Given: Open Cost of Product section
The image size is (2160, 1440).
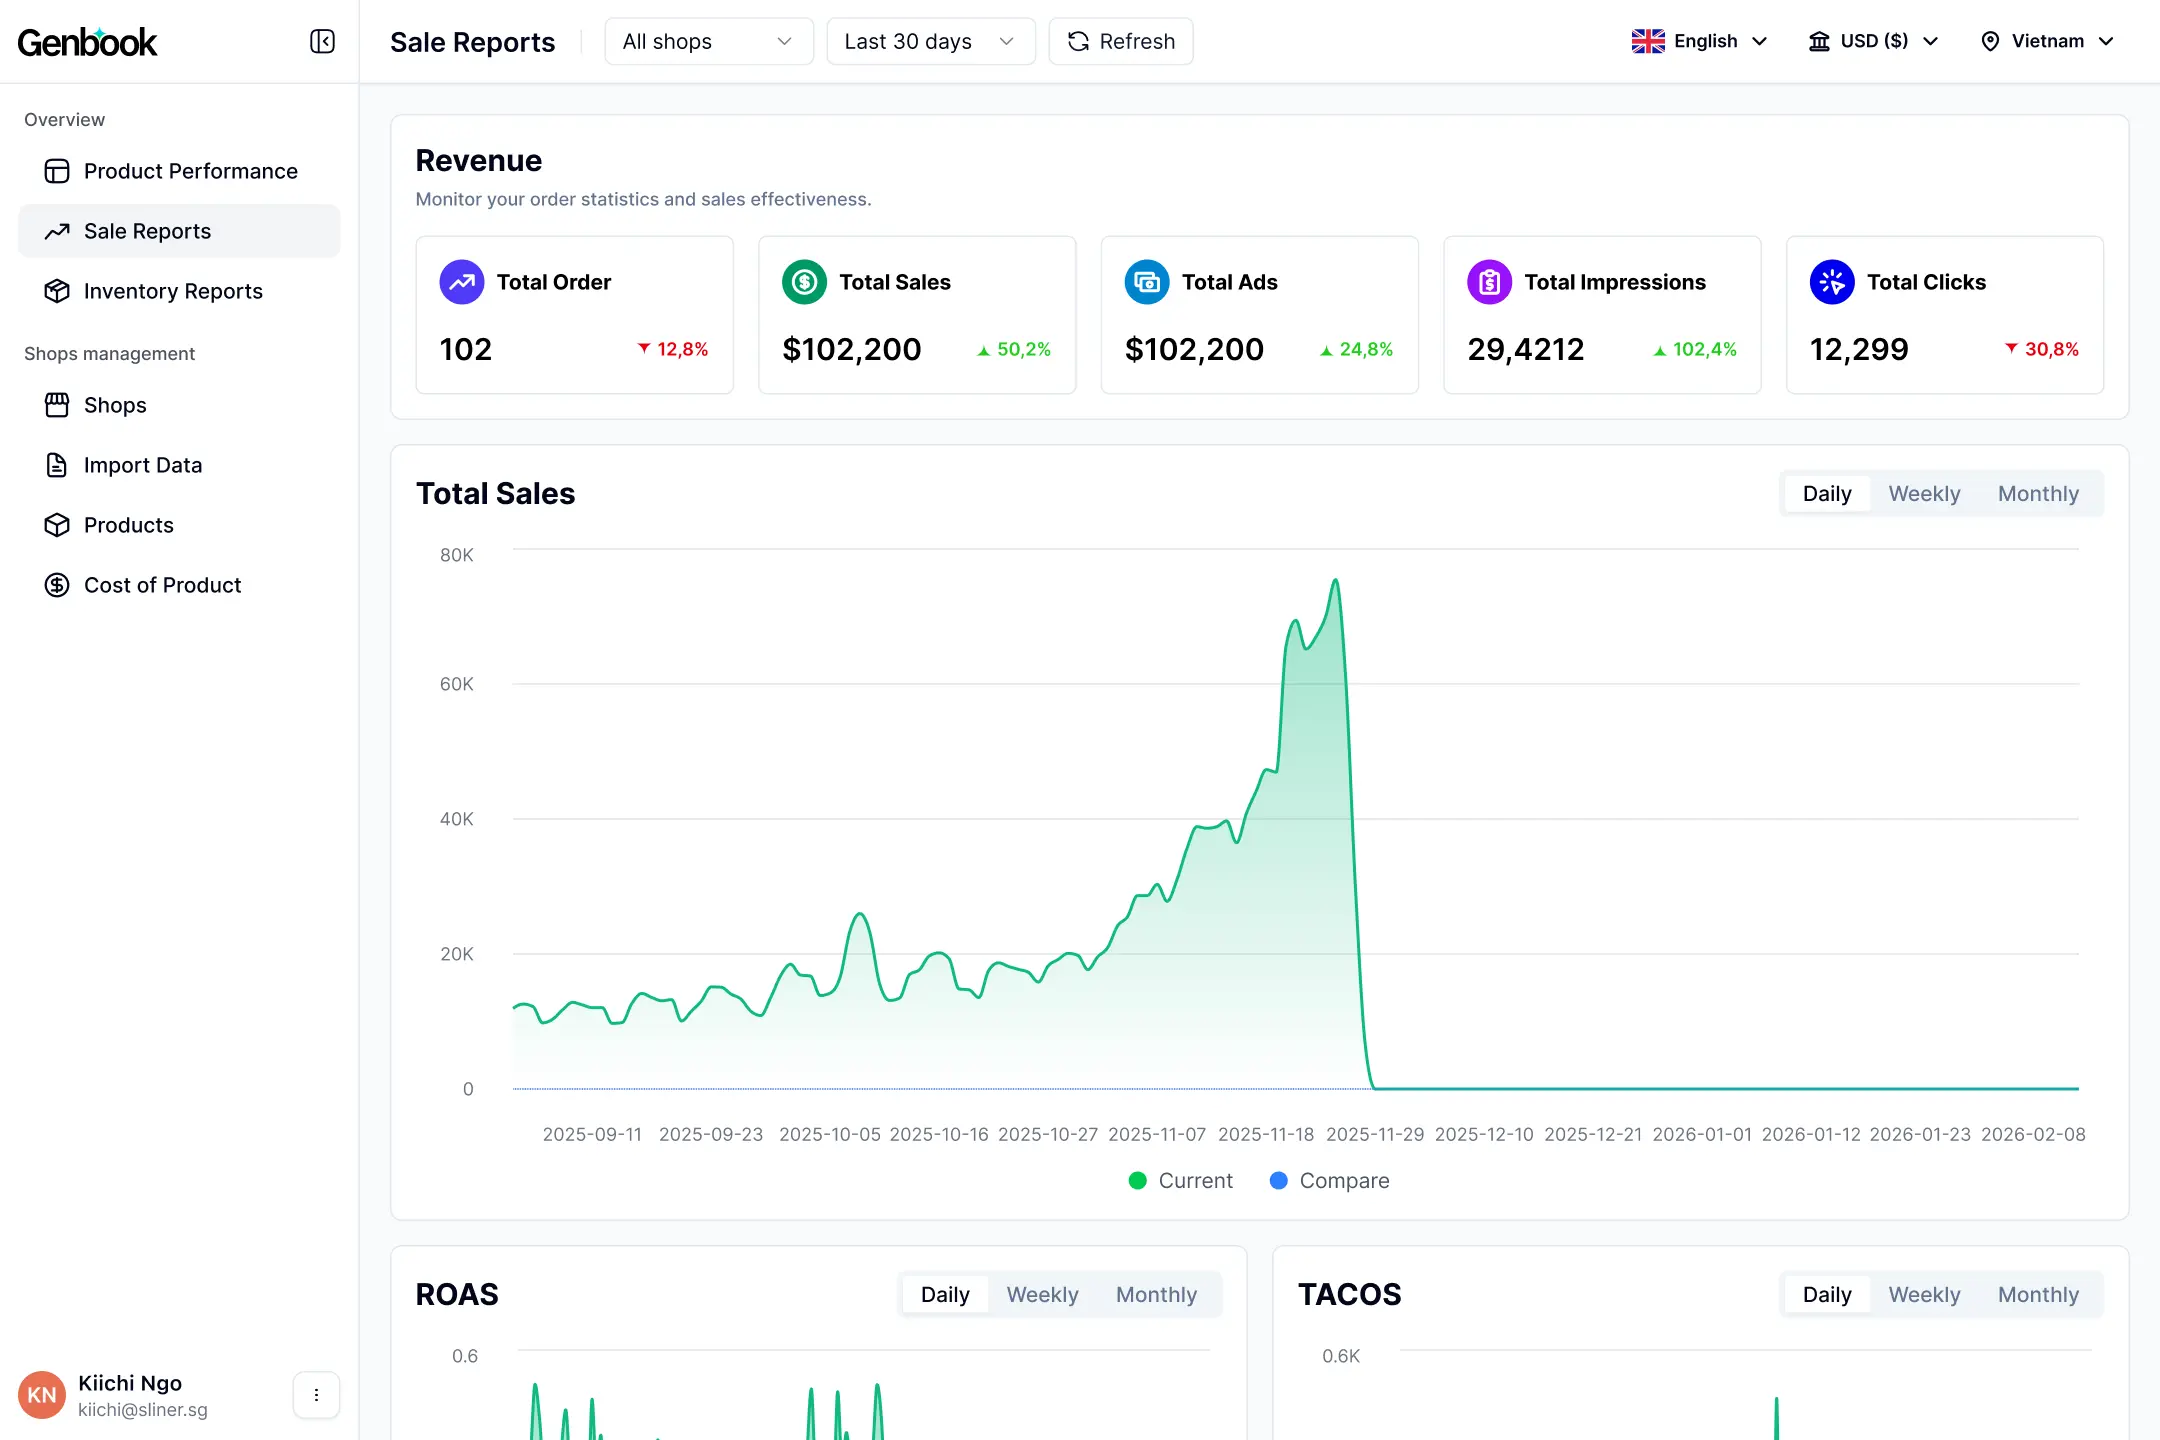Looking at the screenshot, I should click(x=162, y=585).
